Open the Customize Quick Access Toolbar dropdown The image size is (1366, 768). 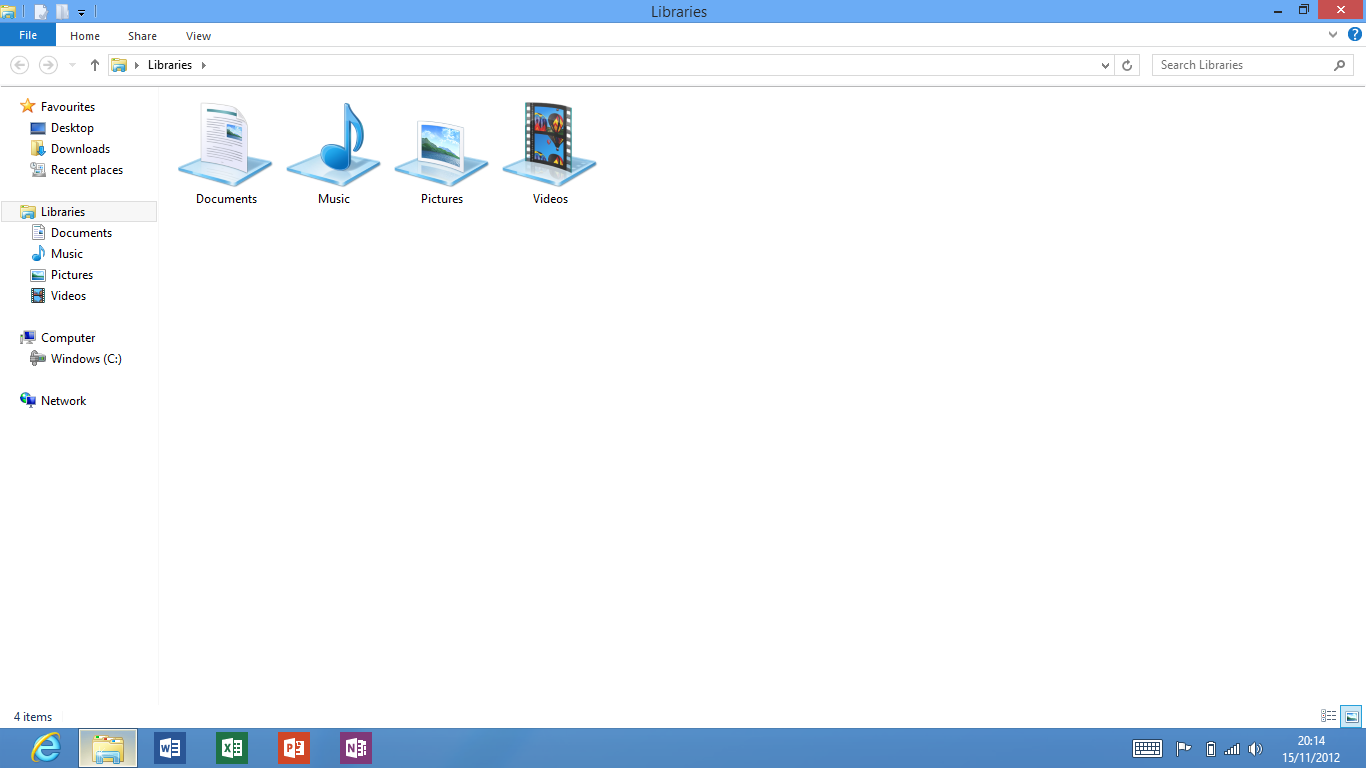click(x=82, y=13)
